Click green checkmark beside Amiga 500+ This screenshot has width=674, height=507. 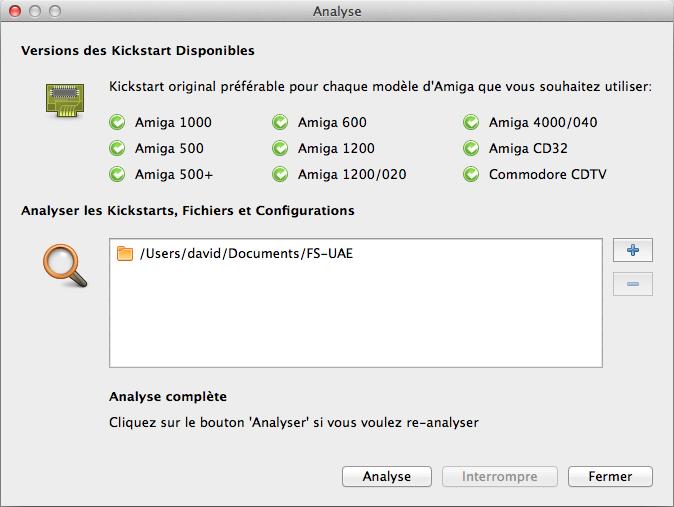coord(117,174)
